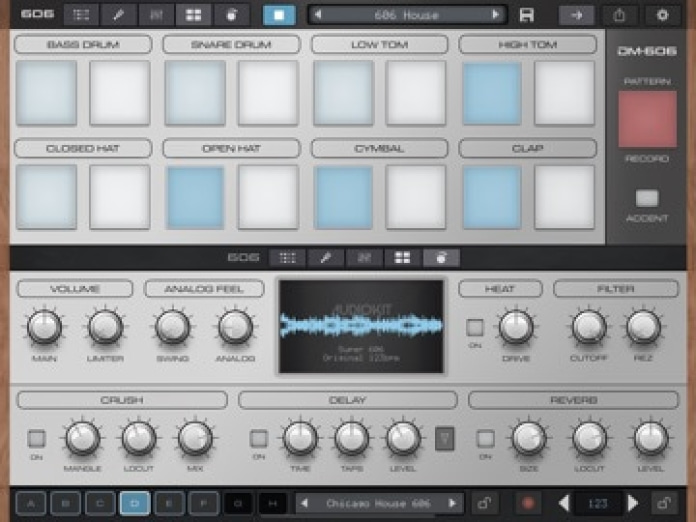Open mixer levels icon in the middle divider bar
The width and height of the screenshot is (696, 522).
point(364,258)
